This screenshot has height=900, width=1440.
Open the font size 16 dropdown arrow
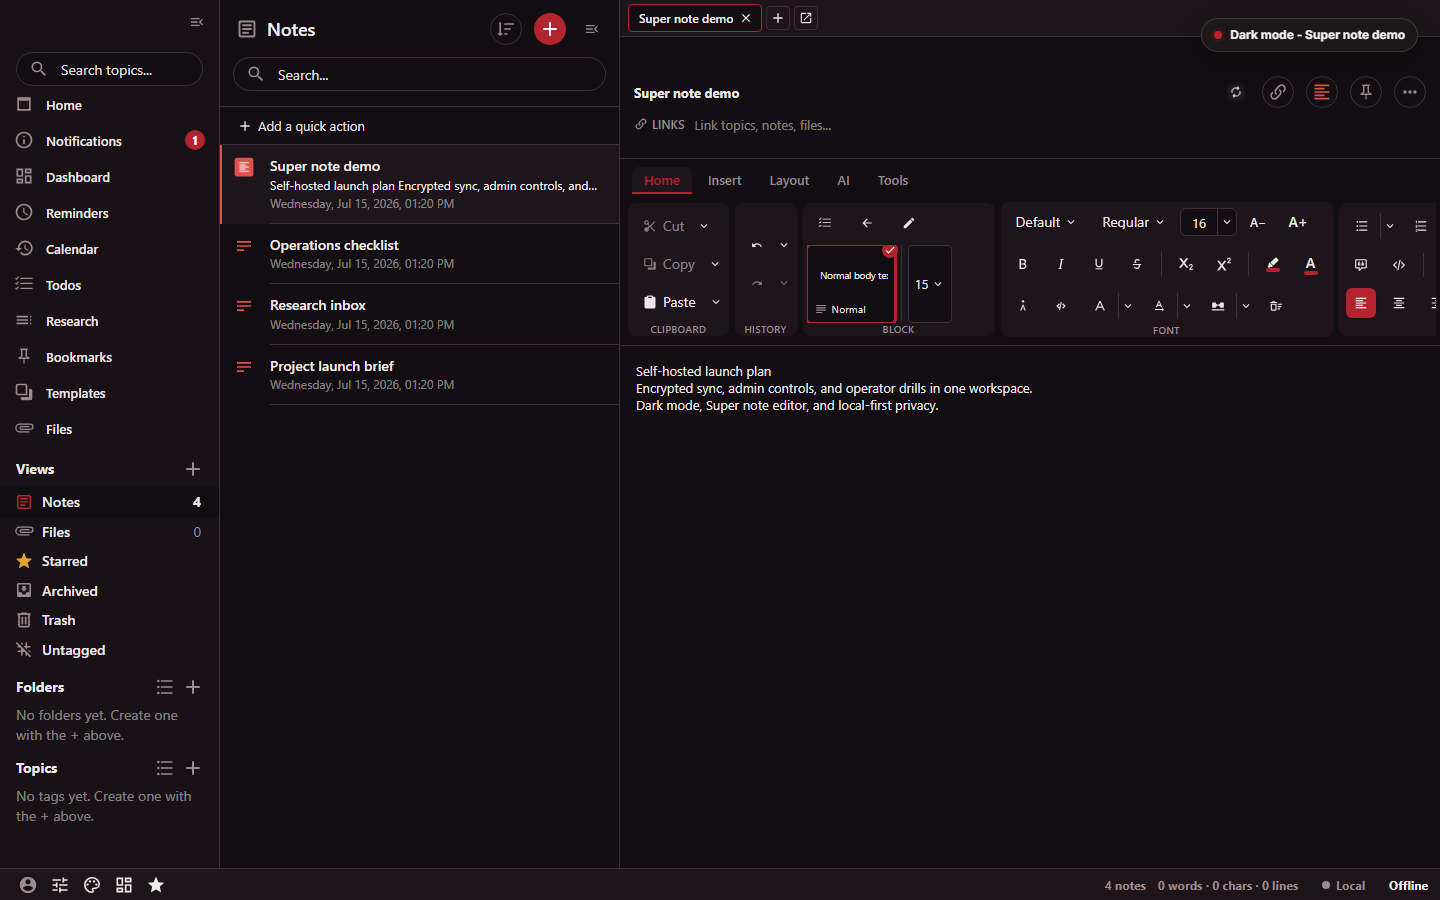[1227, 222]
